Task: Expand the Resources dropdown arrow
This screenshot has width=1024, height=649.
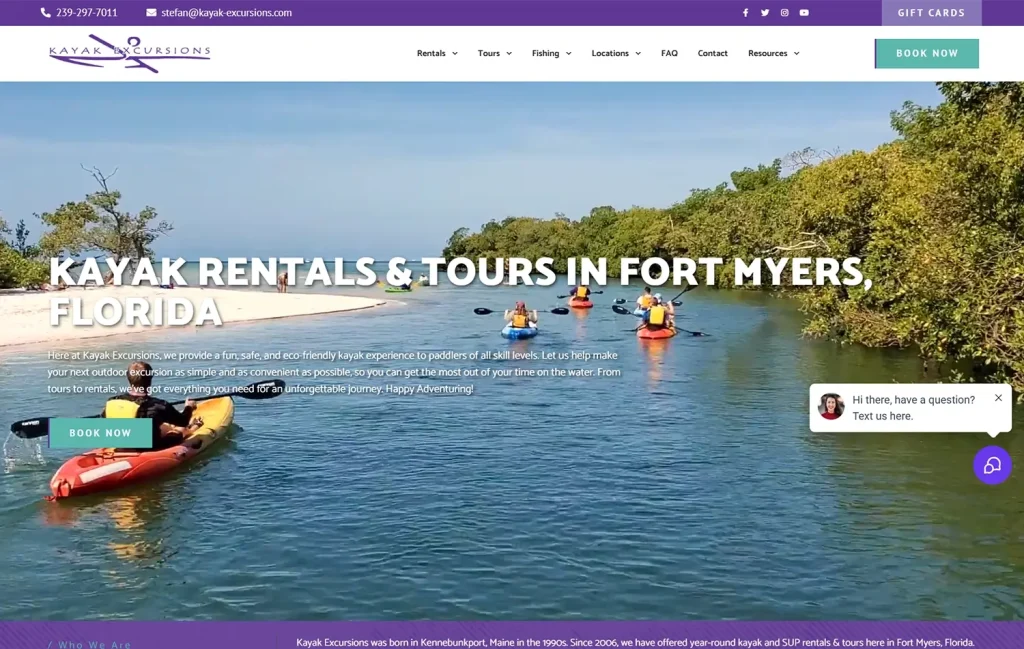Action: pos(797,54)
